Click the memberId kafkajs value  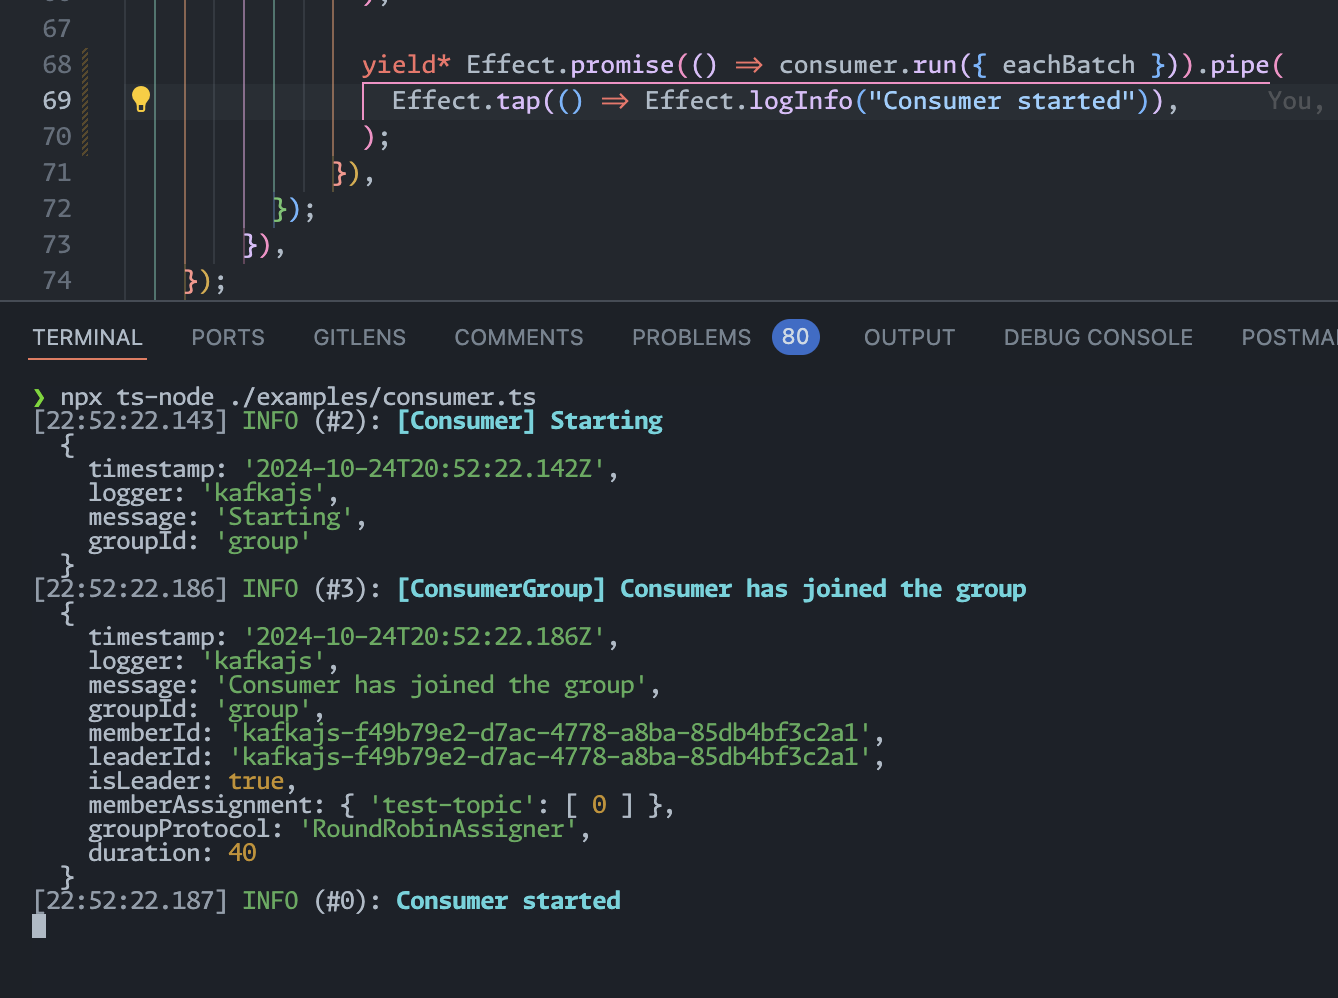(x=551, y=733)
